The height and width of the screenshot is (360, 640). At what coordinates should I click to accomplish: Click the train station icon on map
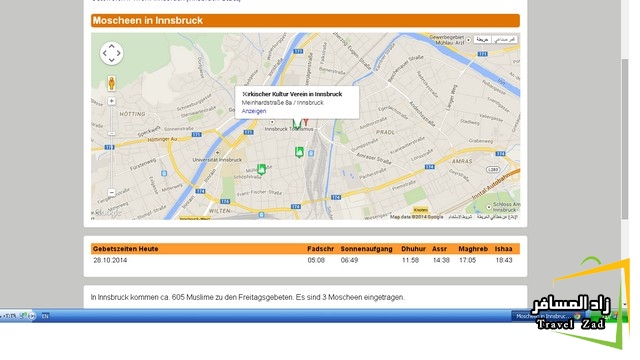coord(311,153)
